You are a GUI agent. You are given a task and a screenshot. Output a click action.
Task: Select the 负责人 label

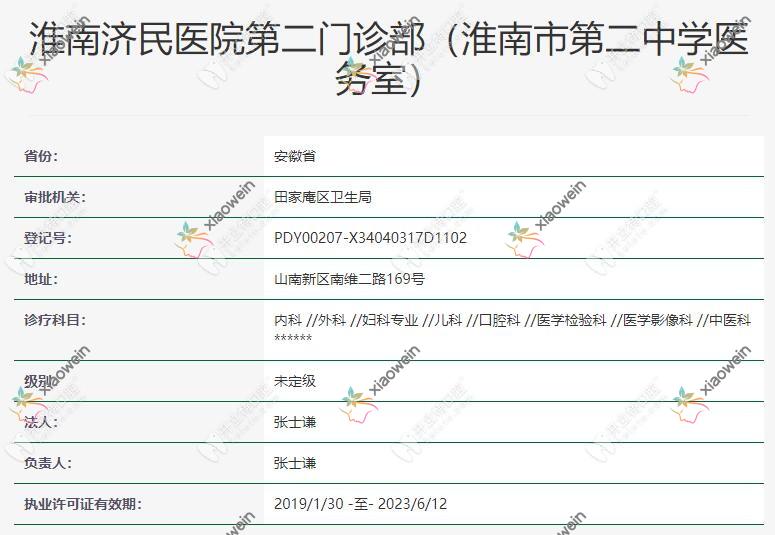click(x=48, y=463)
